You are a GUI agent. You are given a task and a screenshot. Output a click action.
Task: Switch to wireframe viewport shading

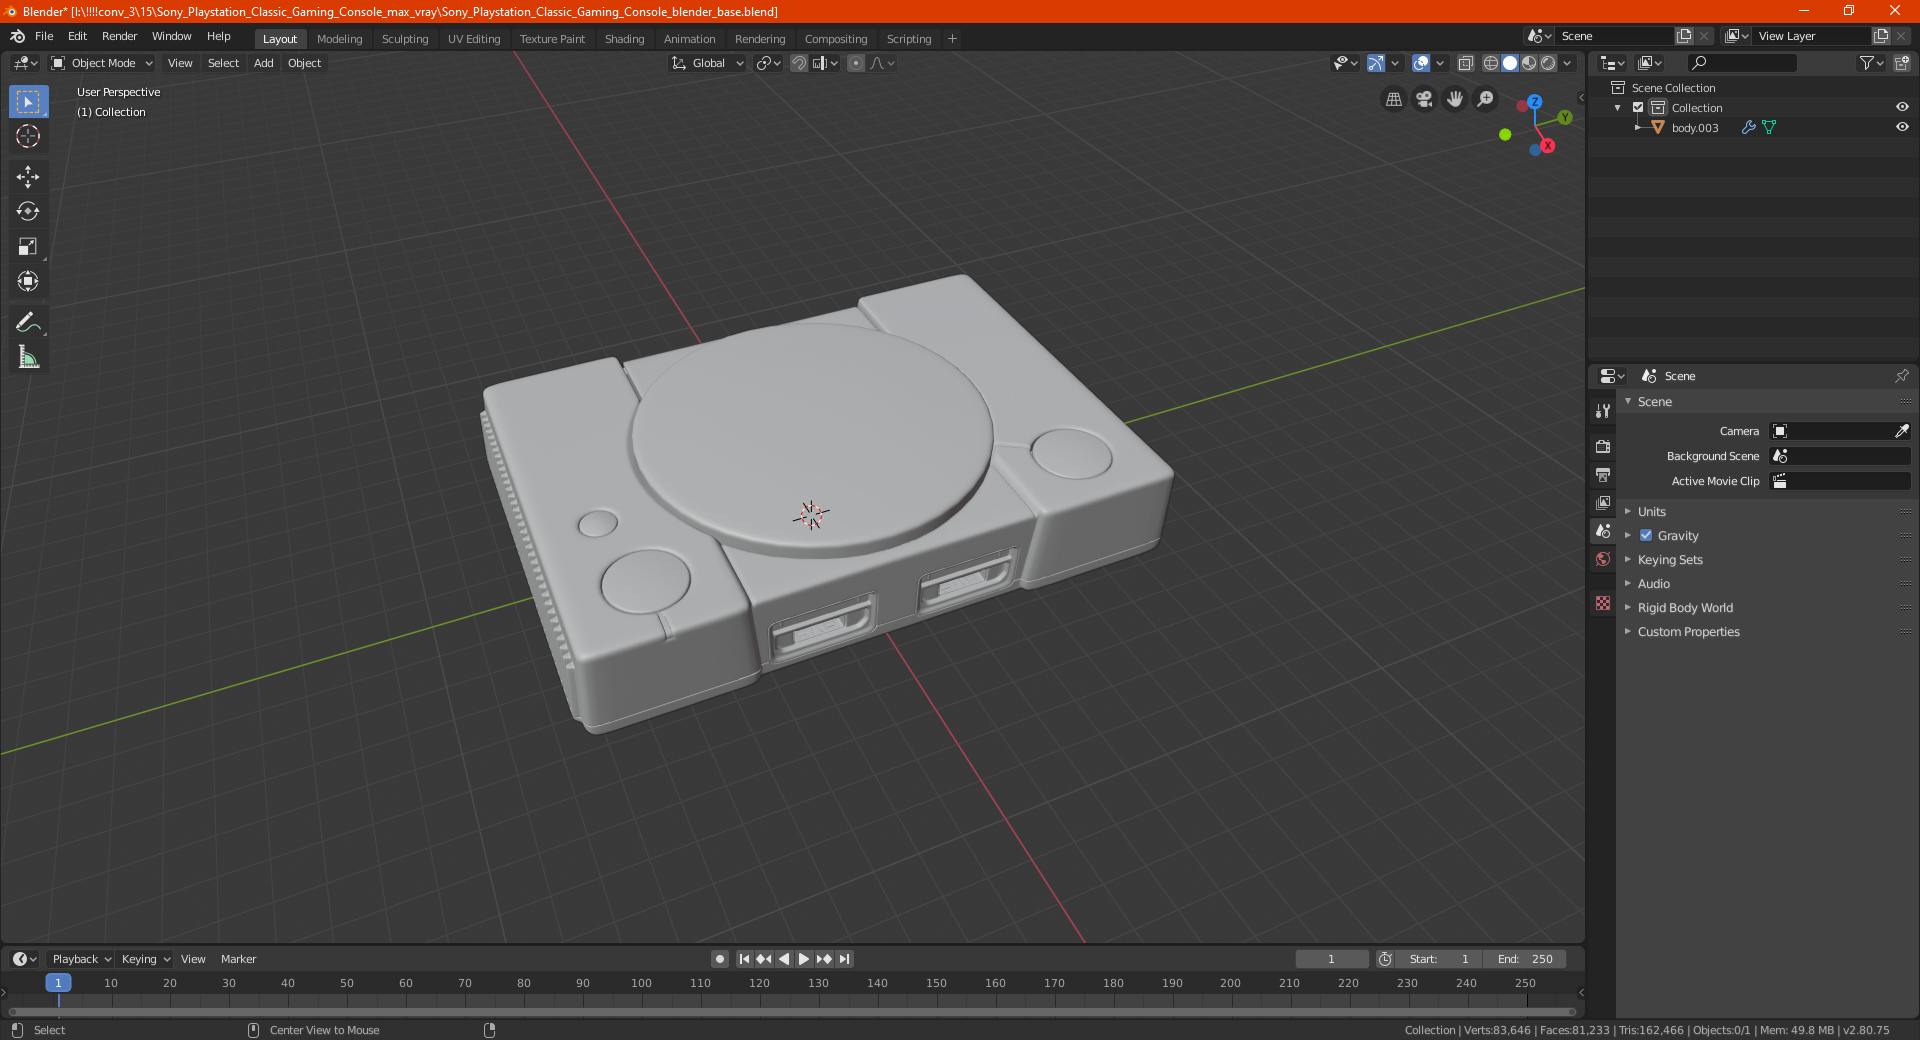1490,63
